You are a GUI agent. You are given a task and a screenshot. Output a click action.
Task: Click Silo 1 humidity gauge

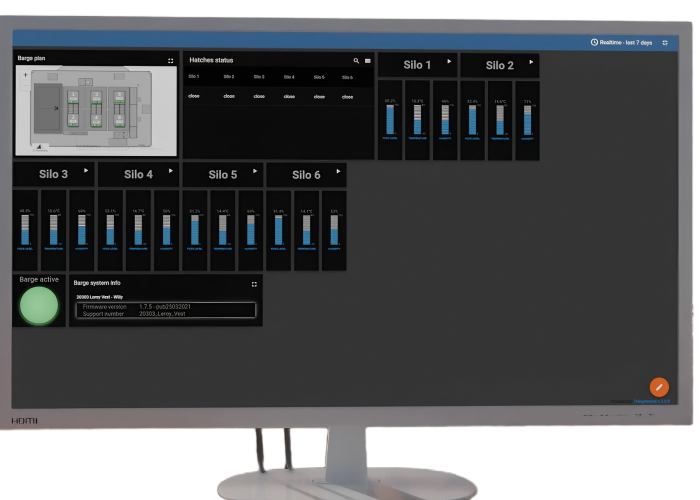pos(445,120)
